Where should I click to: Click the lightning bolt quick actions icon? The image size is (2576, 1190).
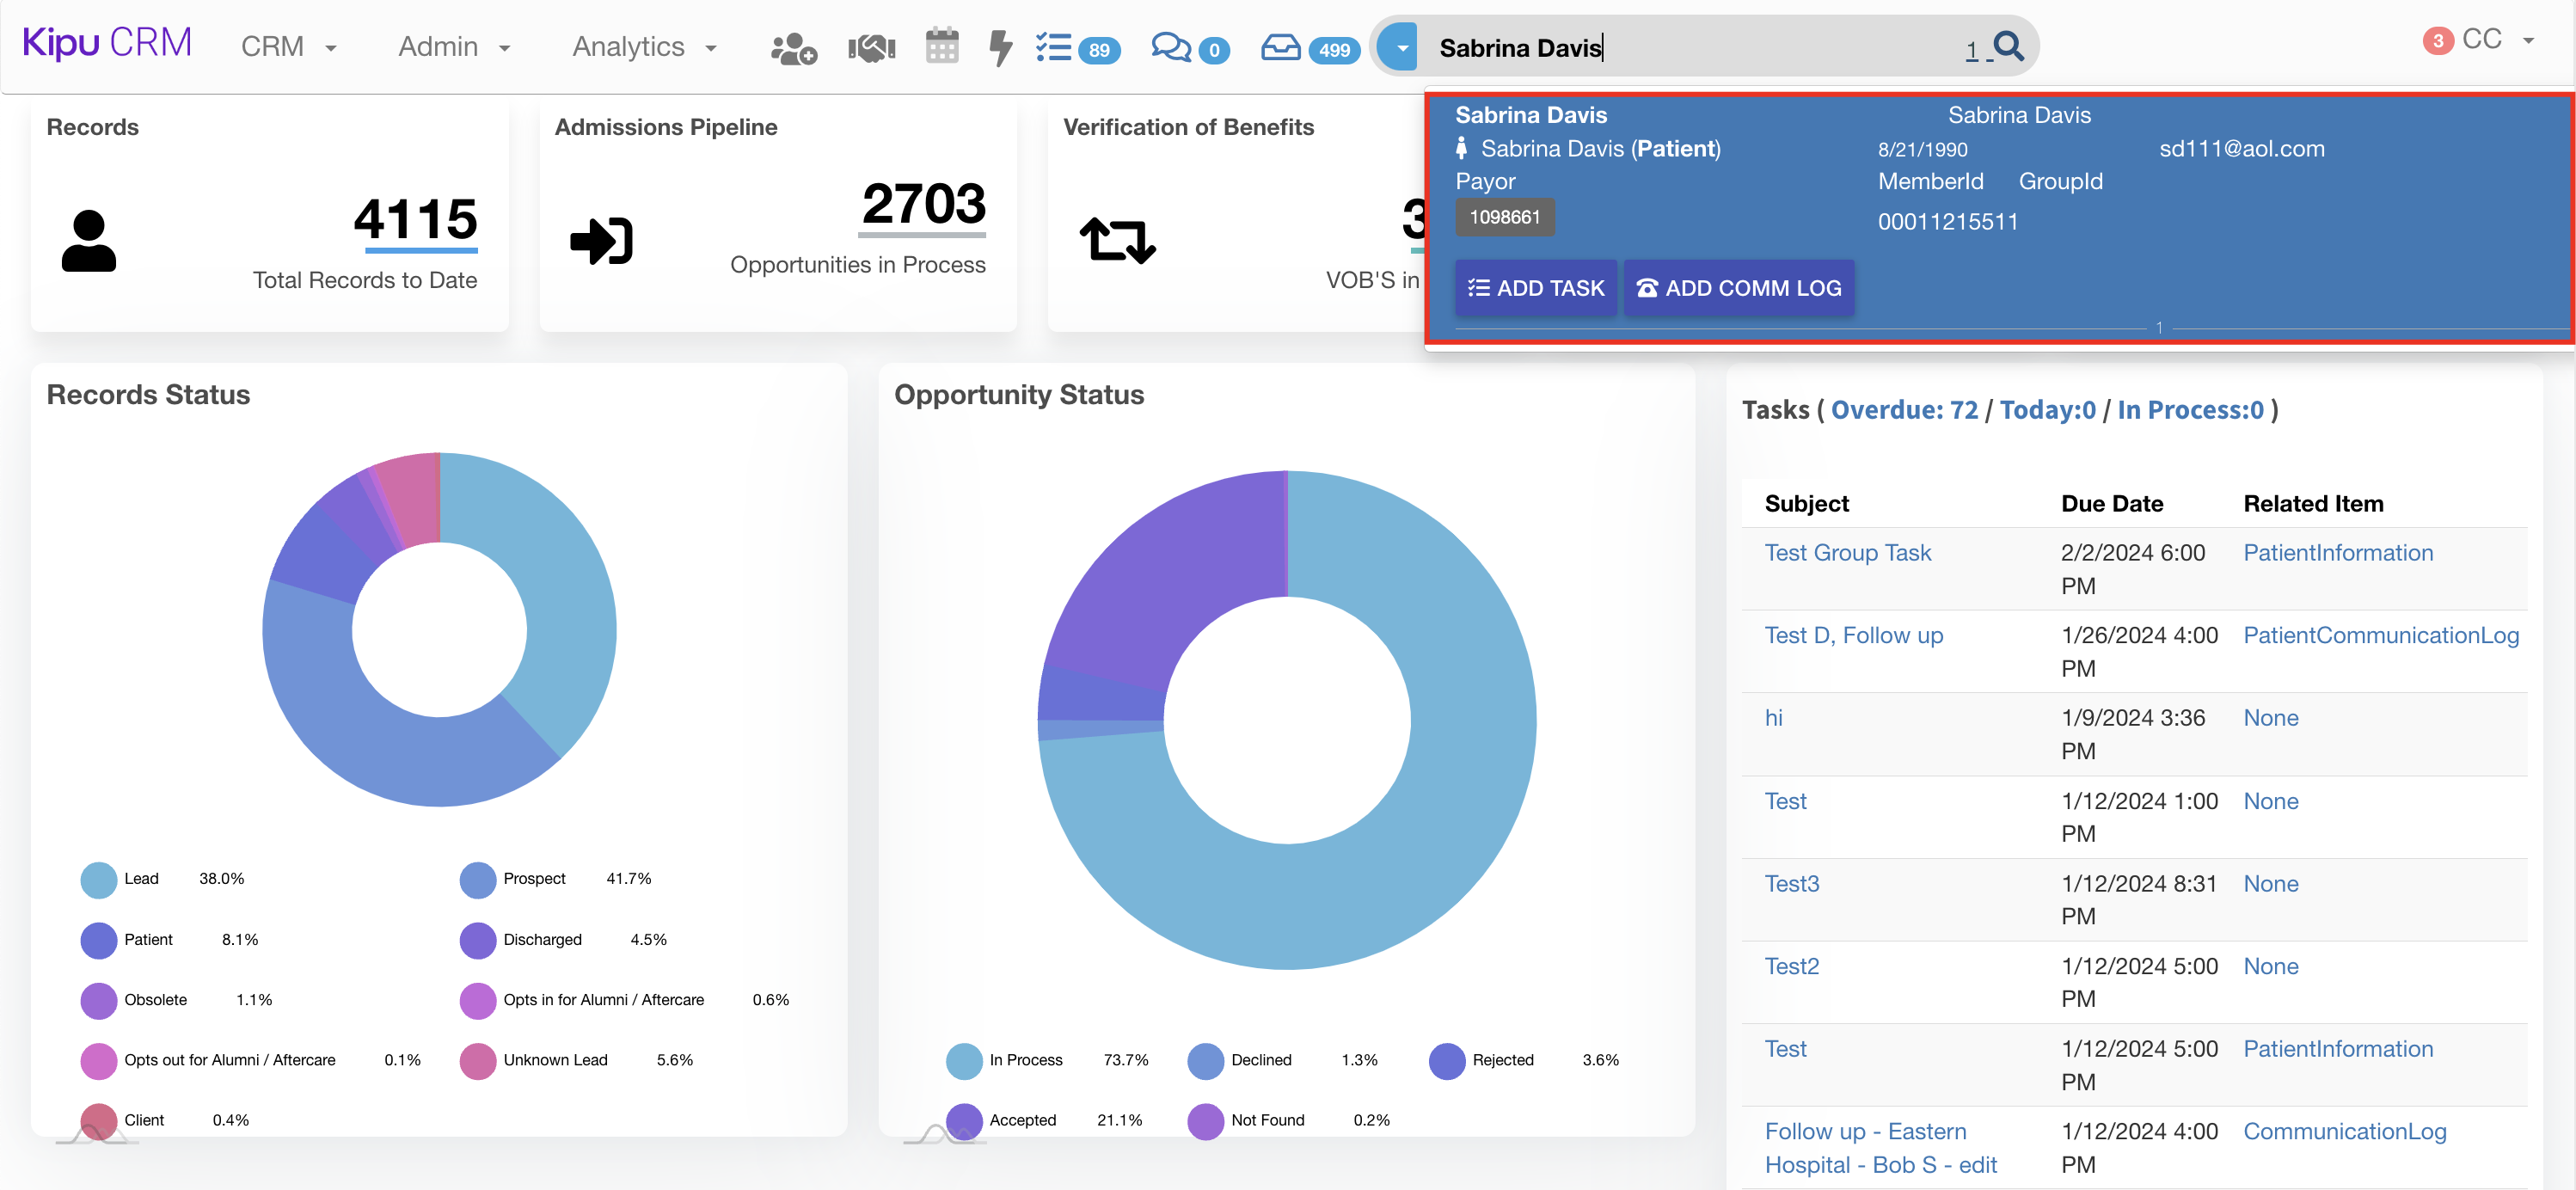(x=999, y=46)
